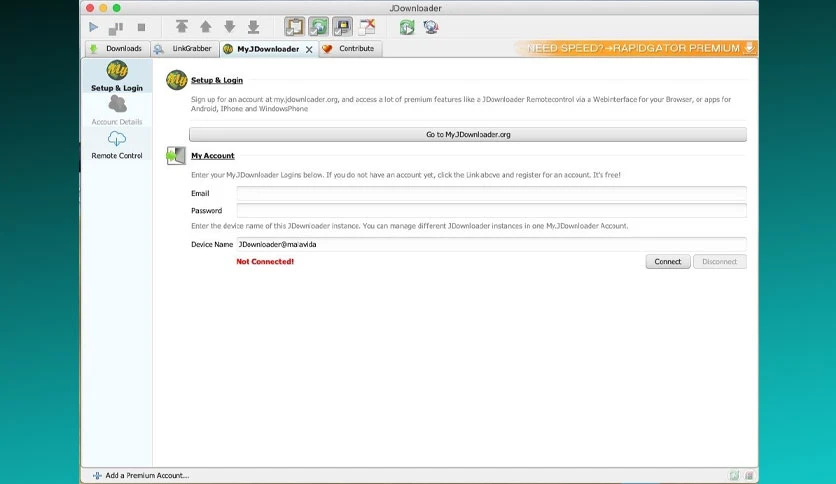Screen dimensions: 836x484
Task: Click the Disconnect button
Action: click(x=720, y=262)
